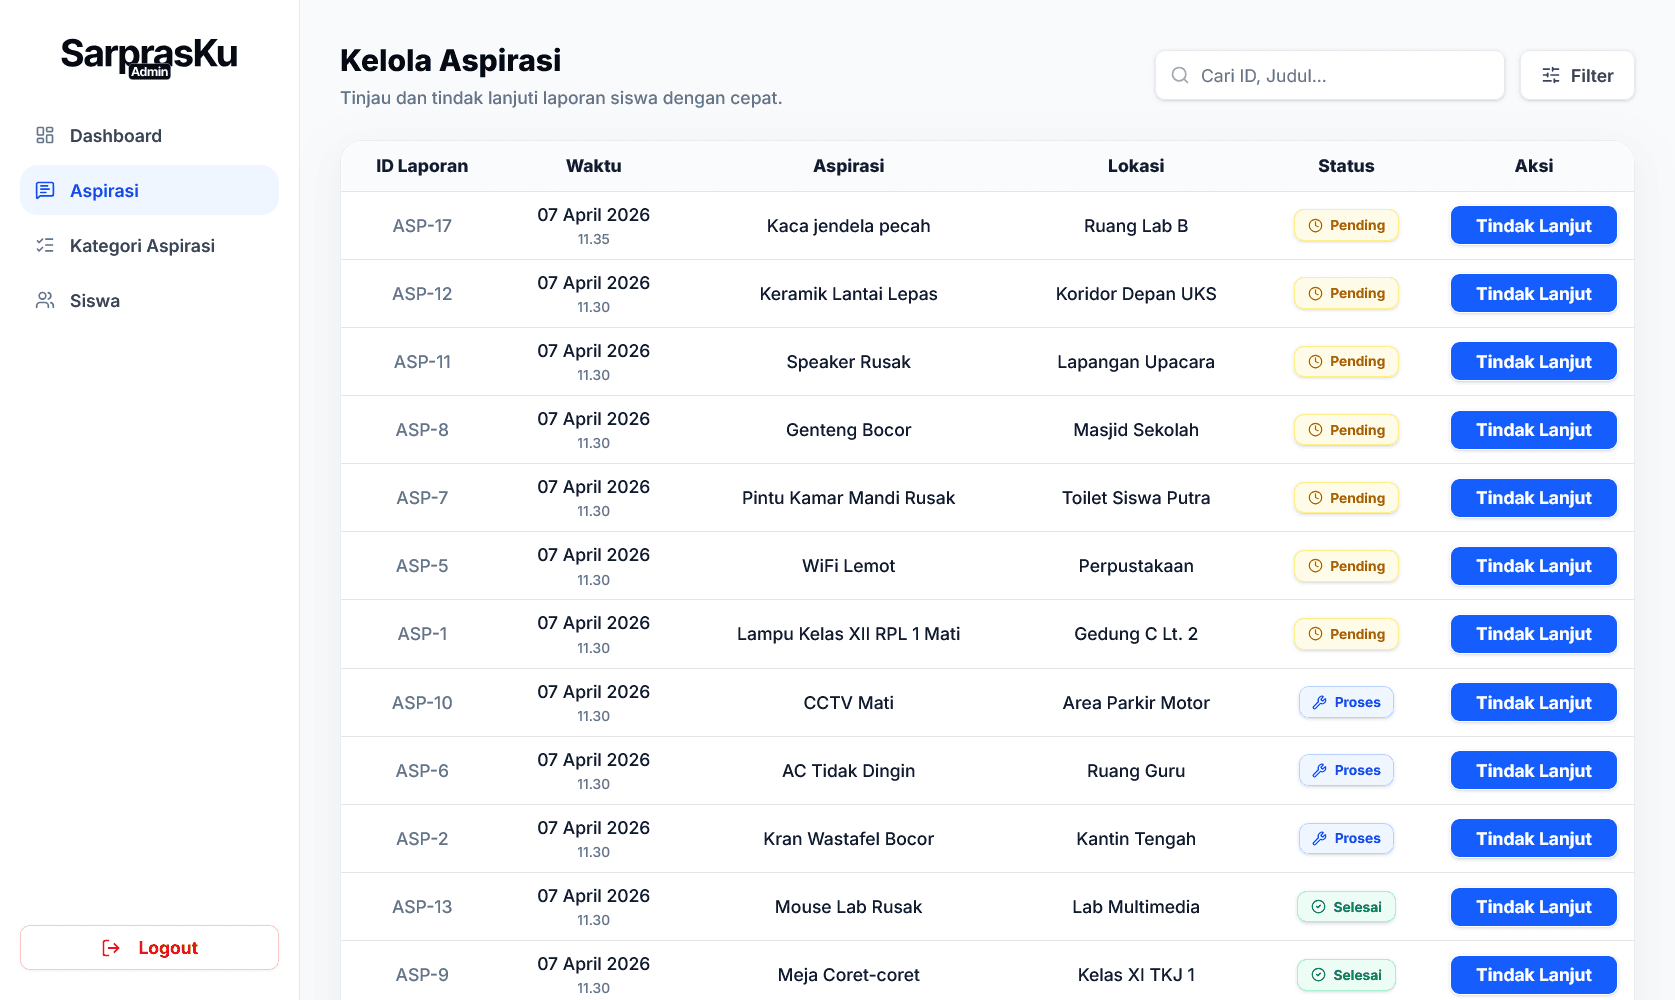The image size is (1675, 1000).
Task: Open the Filter options button
Action: [1577, 75]
